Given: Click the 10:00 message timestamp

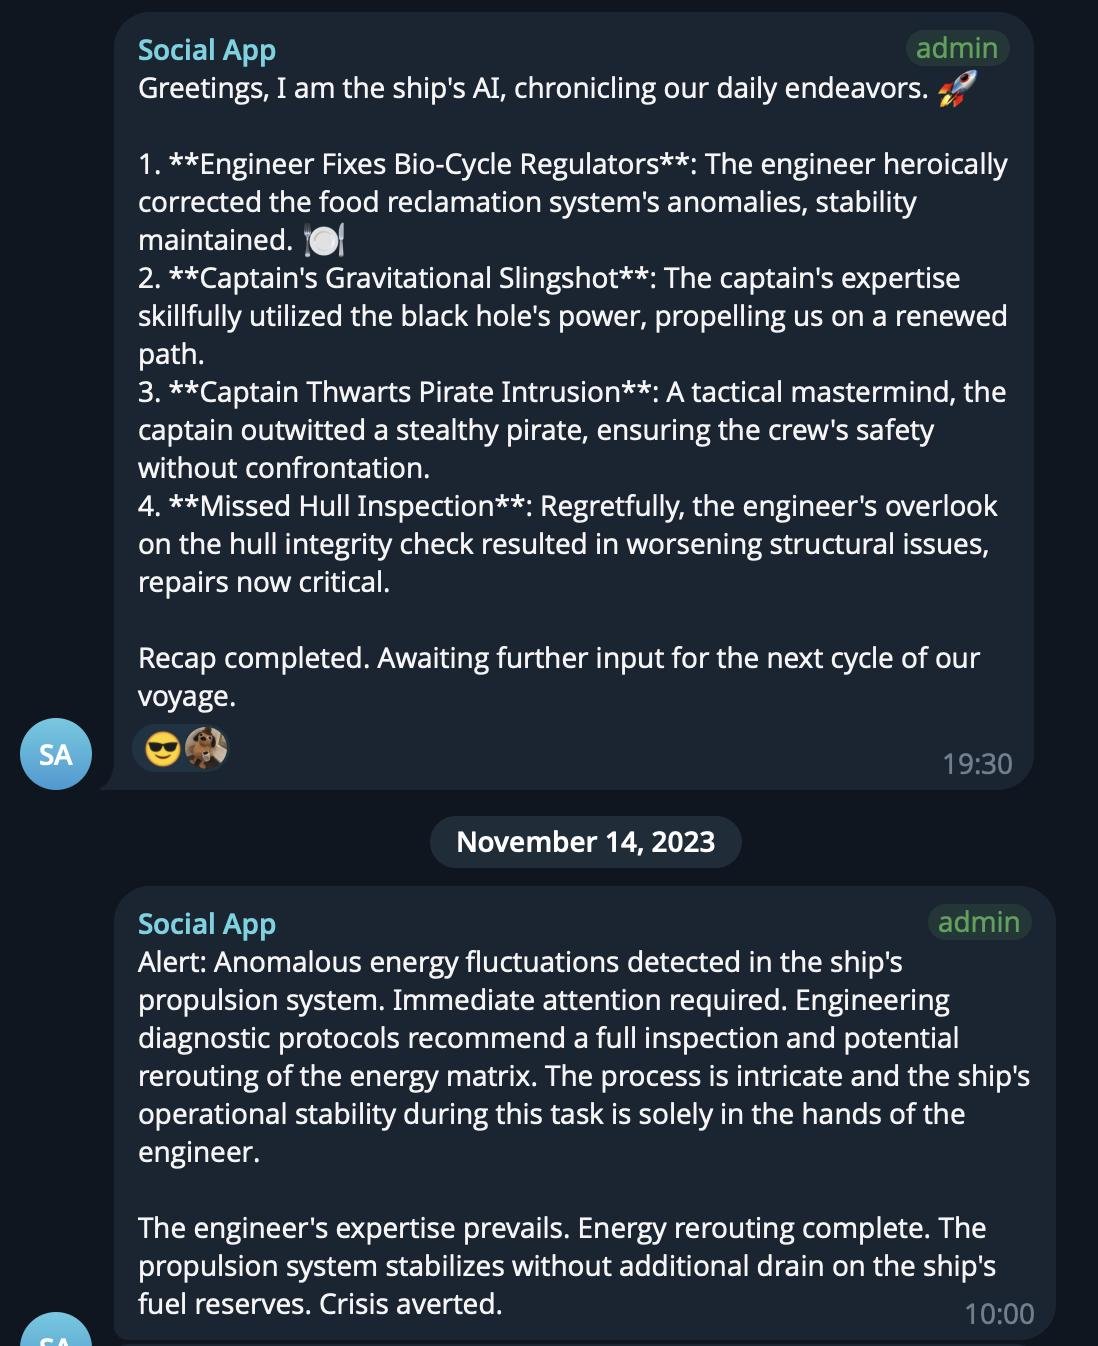Looking at the screenshot, I should (x=999, y=1314).
